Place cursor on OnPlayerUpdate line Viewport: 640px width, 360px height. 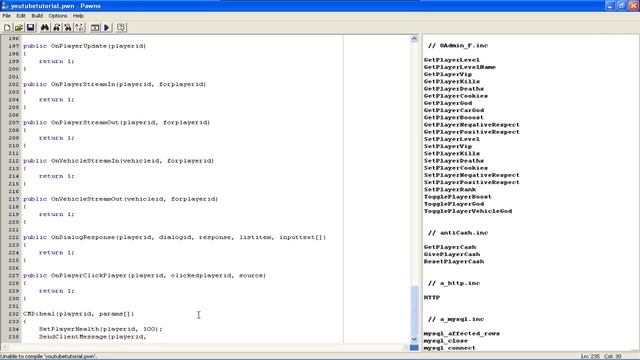click(x=84, y=46)
